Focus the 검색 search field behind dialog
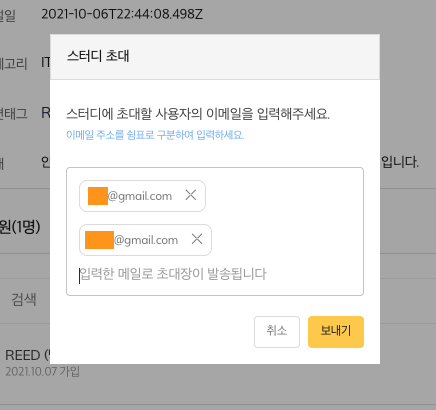Screen dimensions: 436x410 [x=24, y=299]
